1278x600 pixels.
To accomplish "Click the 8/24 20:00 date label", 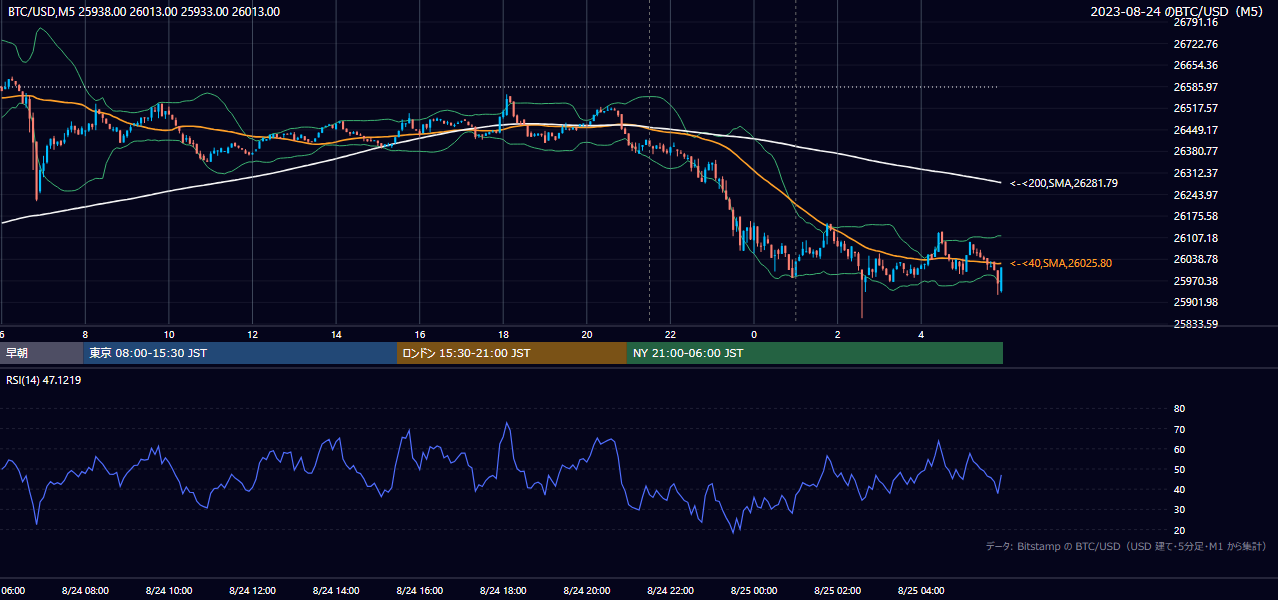I will (x=587, y=591).
